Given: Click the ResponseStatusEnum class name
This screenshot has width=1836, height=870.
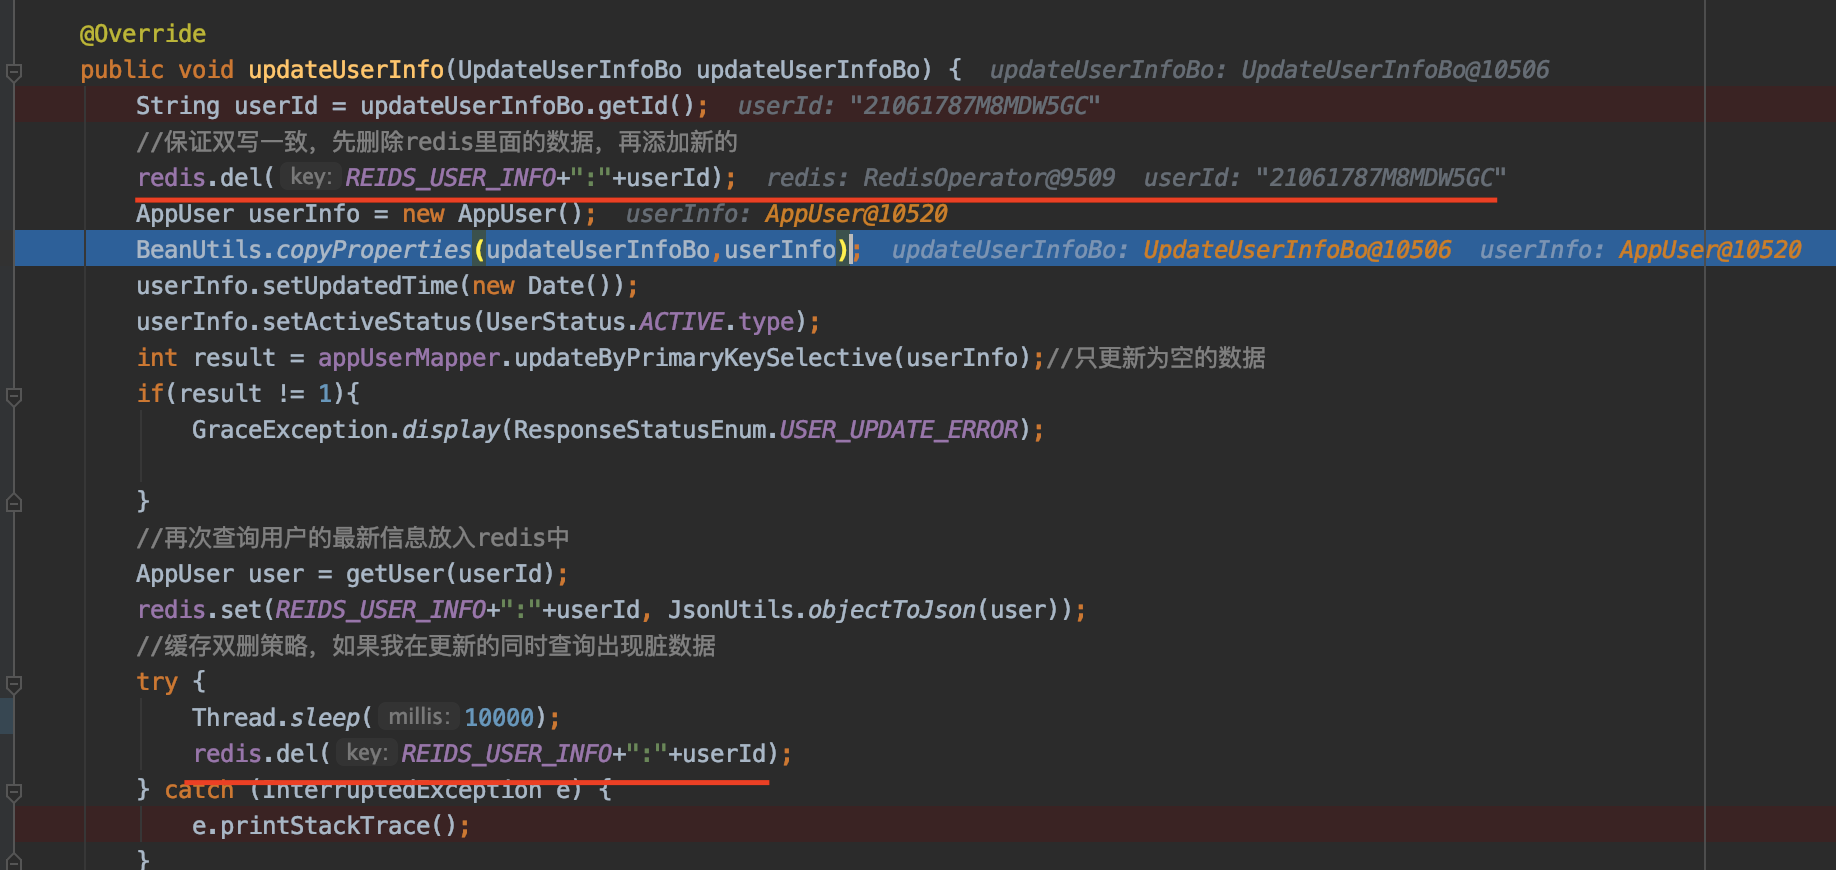Looking at the screenshot, I should 640,430.
